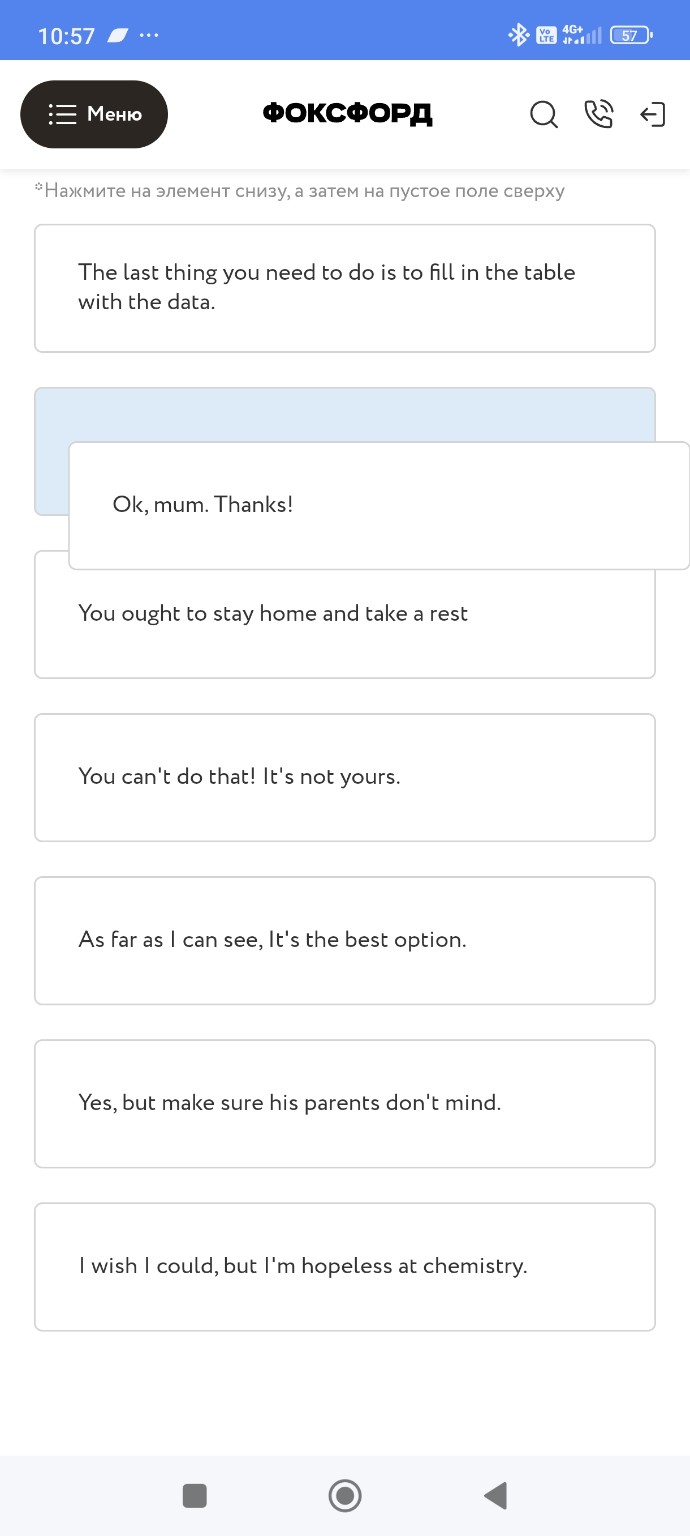Tap "Yes, but make sure" answer card
690x1536 pixels.
pos(345,1103)
